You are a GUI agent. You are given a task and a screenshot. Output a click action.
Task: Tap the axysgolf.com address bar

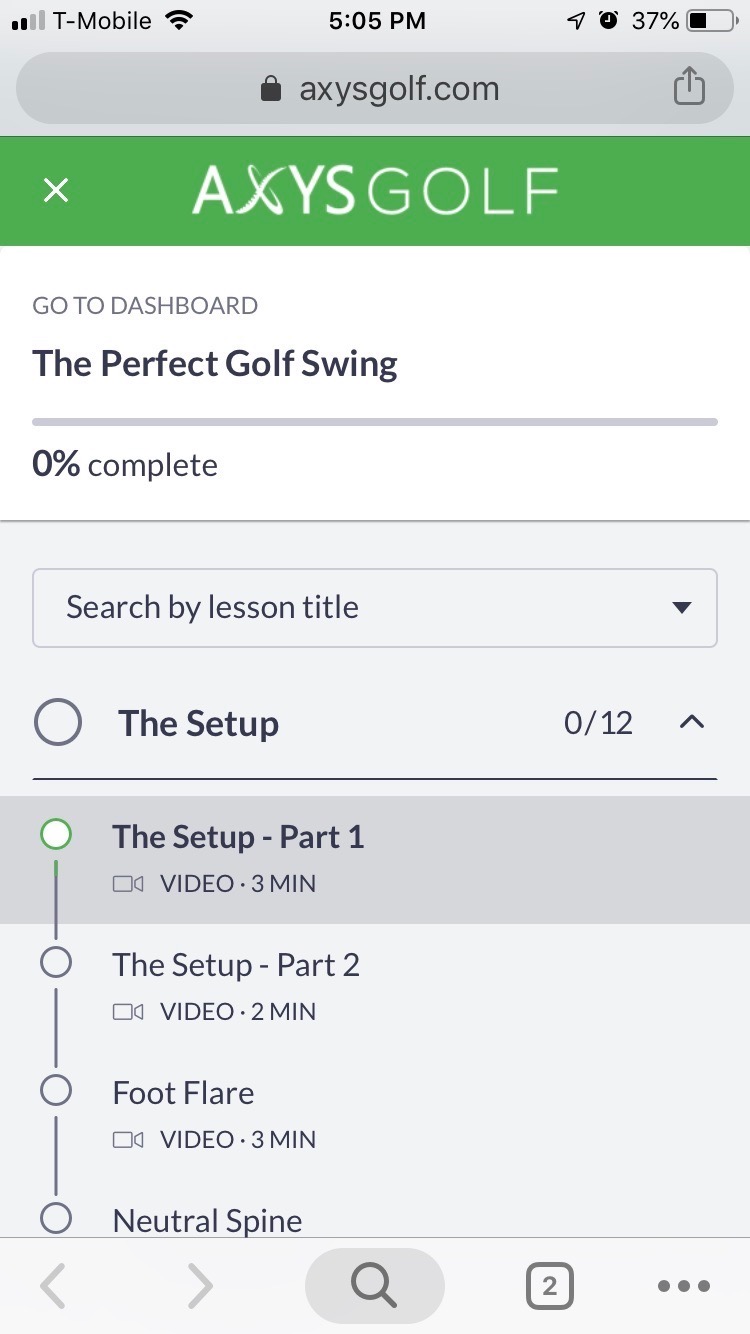tap(375, 88)
